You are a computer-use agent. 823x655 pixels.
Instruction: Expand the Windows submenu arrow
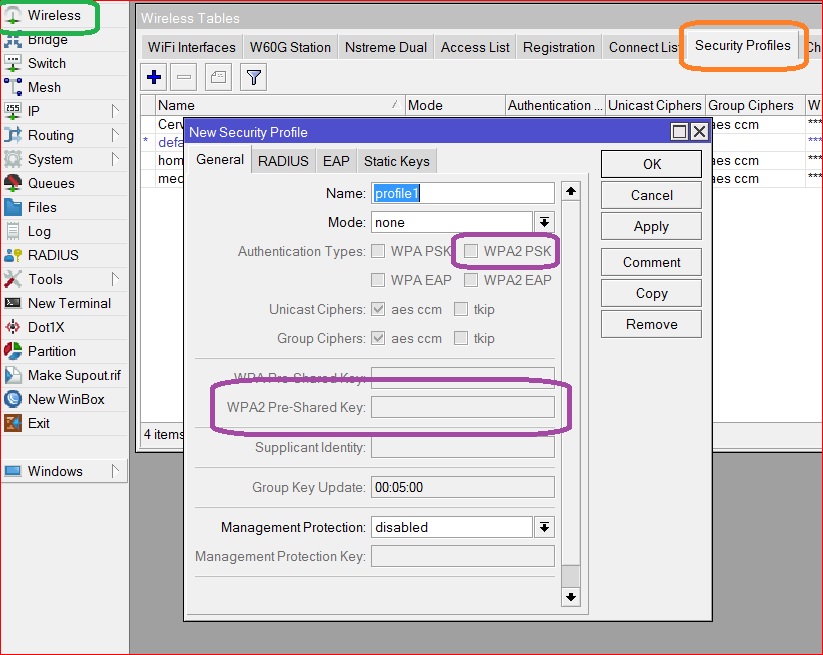(x=115, y=471)
